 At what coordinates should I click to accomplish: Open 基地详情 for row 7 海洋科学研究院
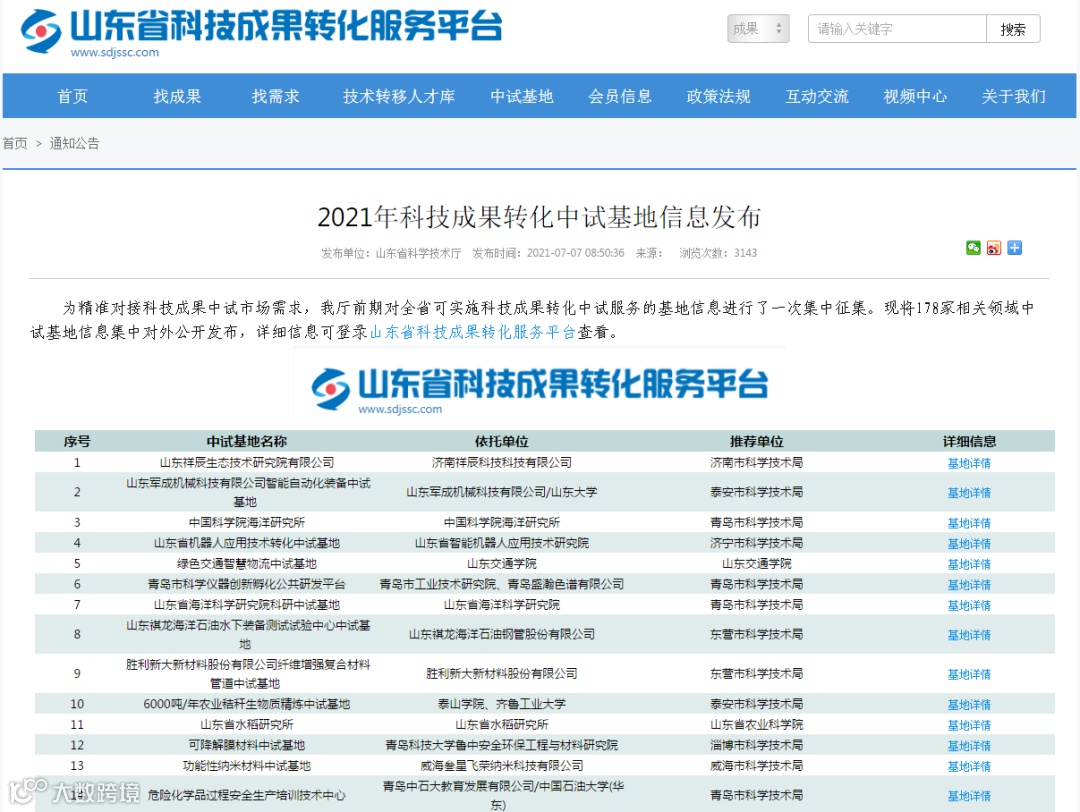[969, 606]
